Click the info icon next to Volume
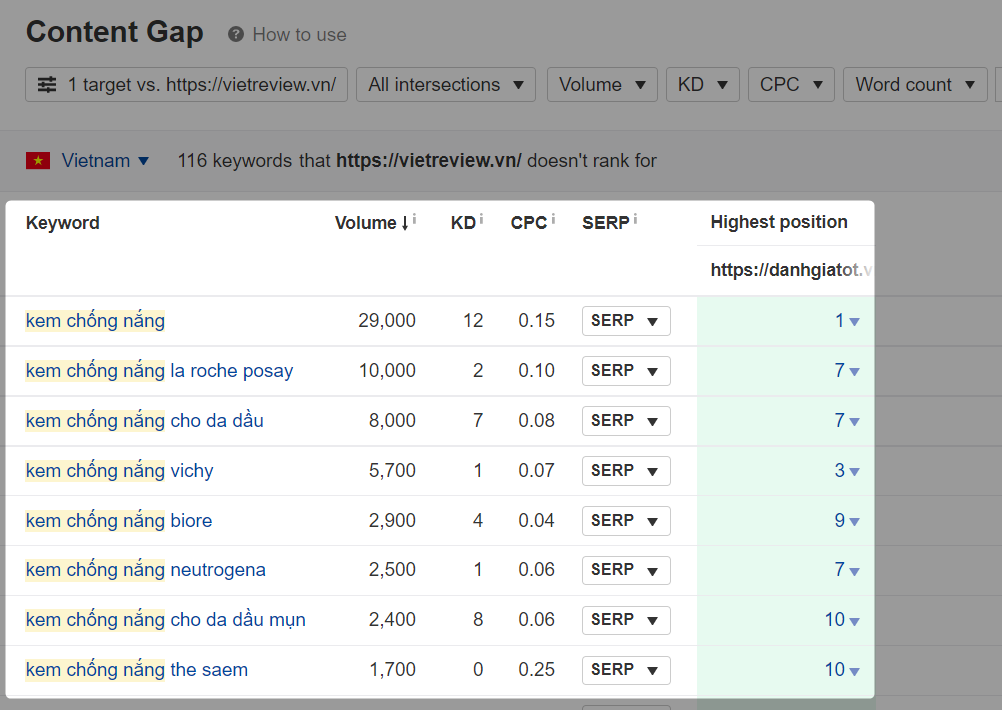 pos(414,219)
